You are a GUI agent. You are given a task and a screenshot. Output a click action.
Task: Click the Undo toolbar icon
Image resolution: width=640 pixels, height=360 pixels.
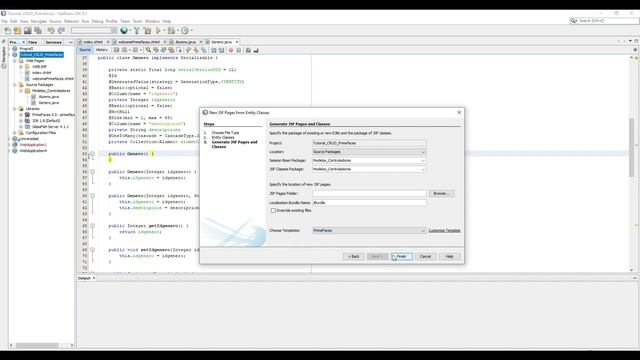(51, 31)
